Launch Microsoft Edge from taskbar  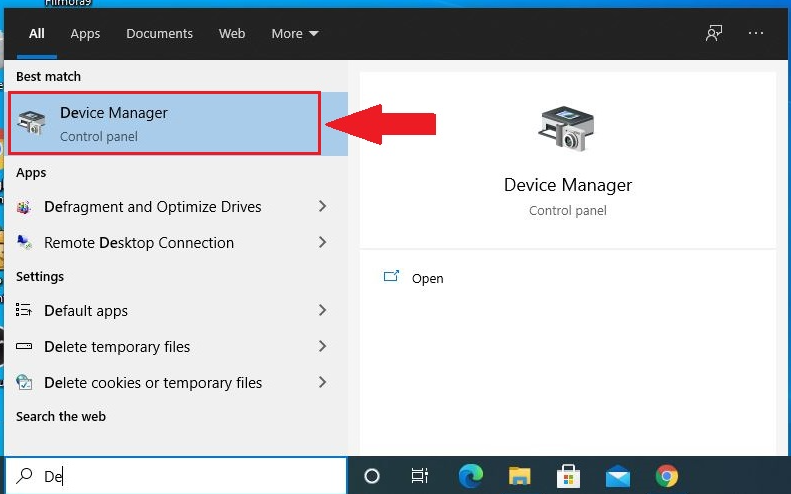(x=471, y=475)
